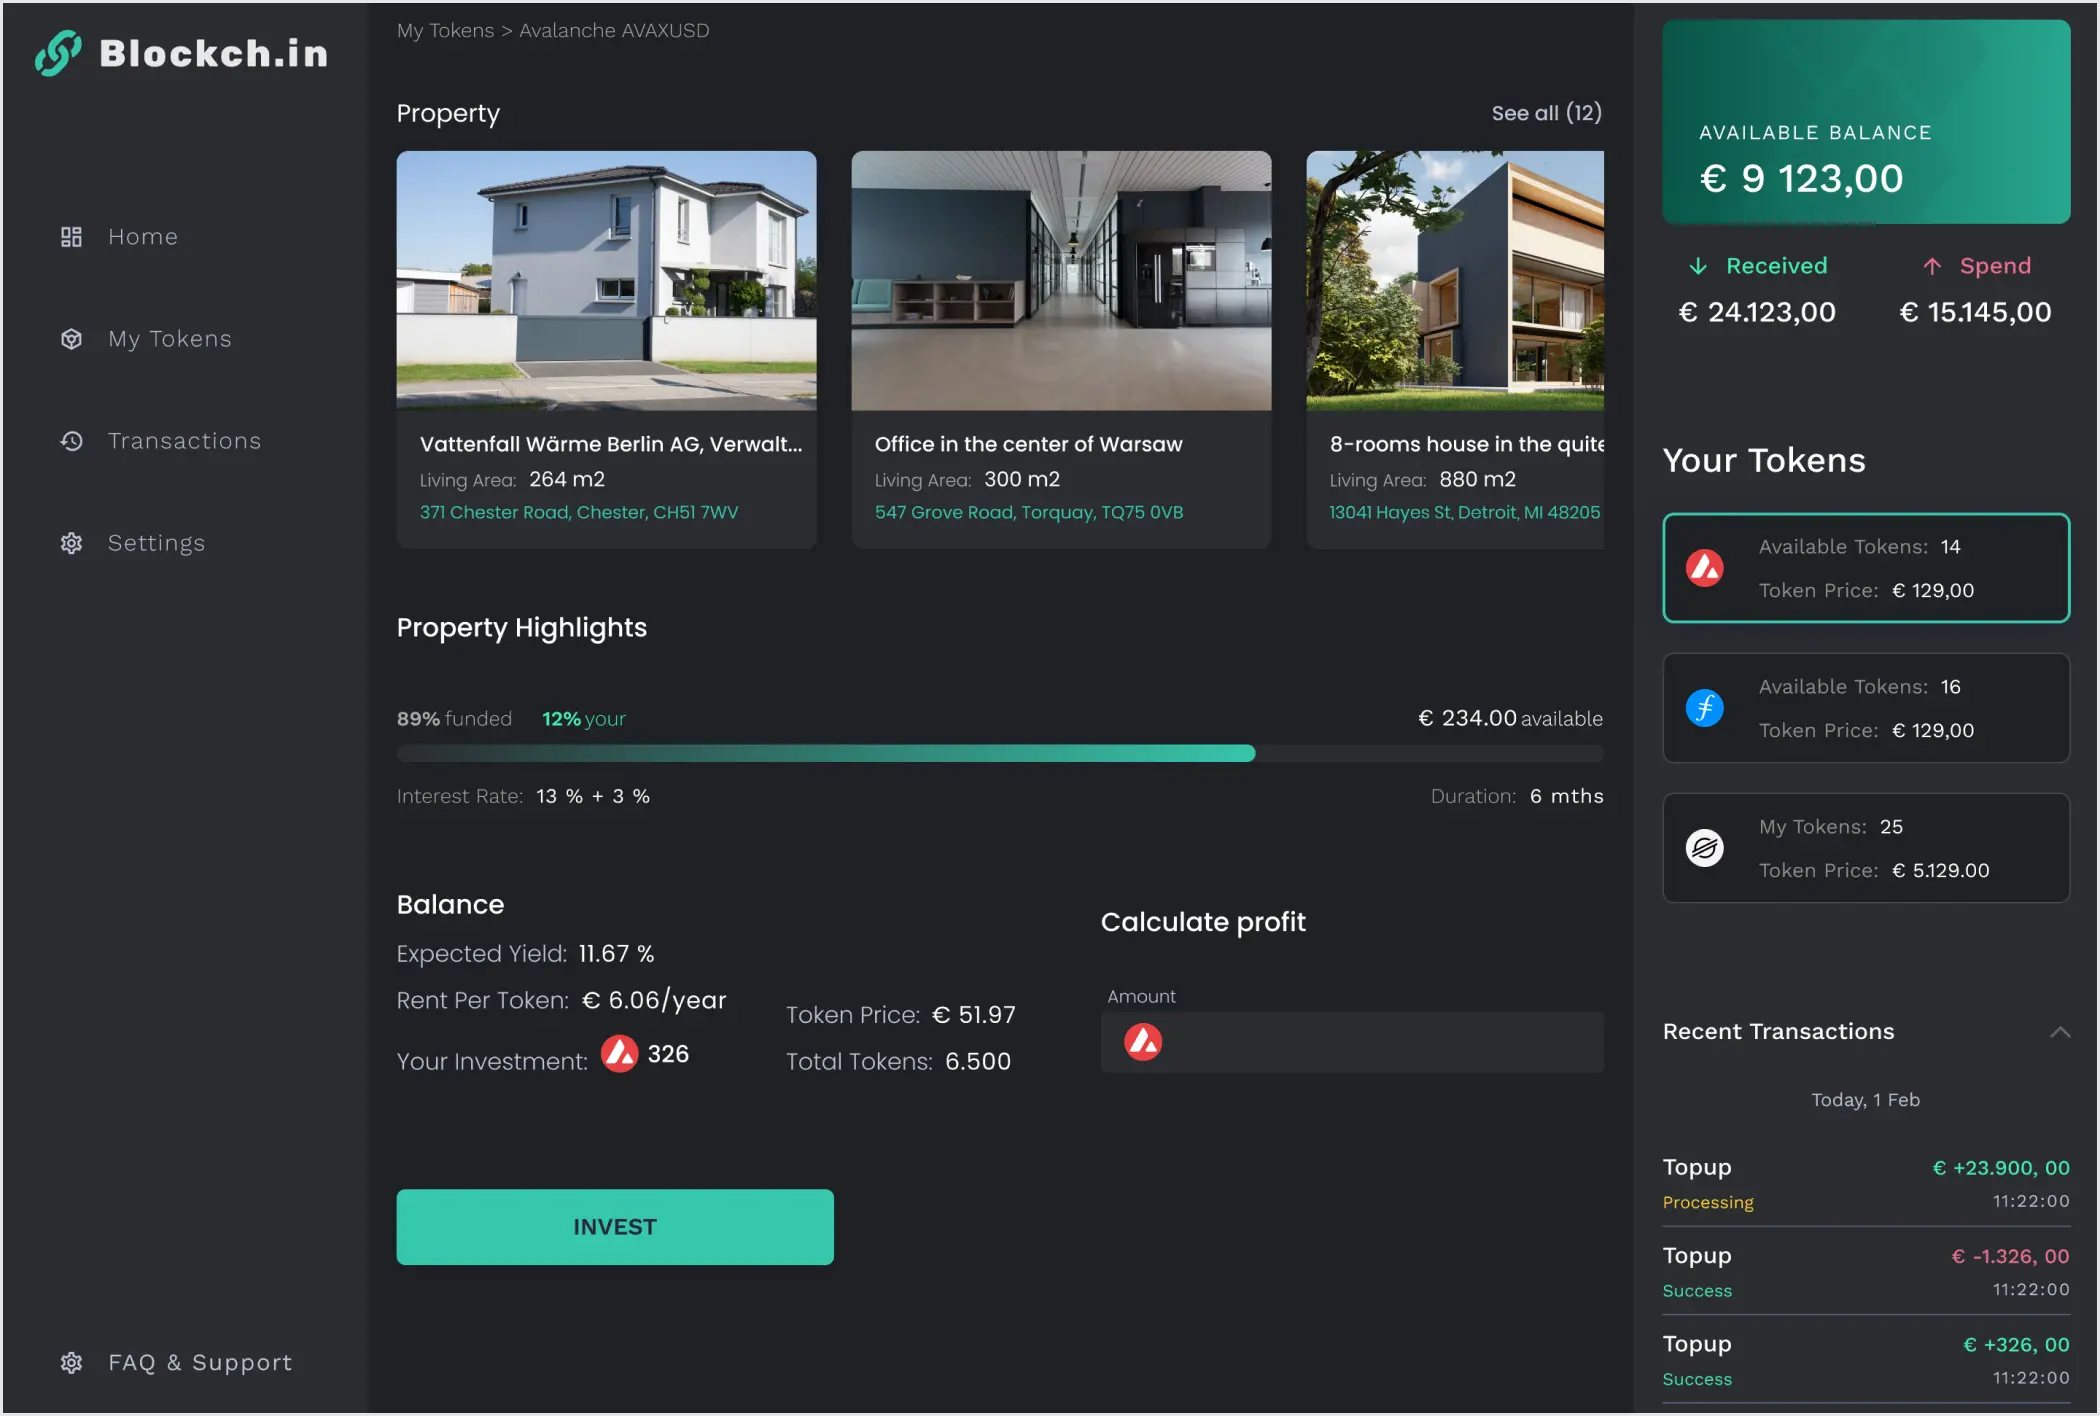Click the pink Spend arrow icon

pyautogui.click(x=1932, y=265)
